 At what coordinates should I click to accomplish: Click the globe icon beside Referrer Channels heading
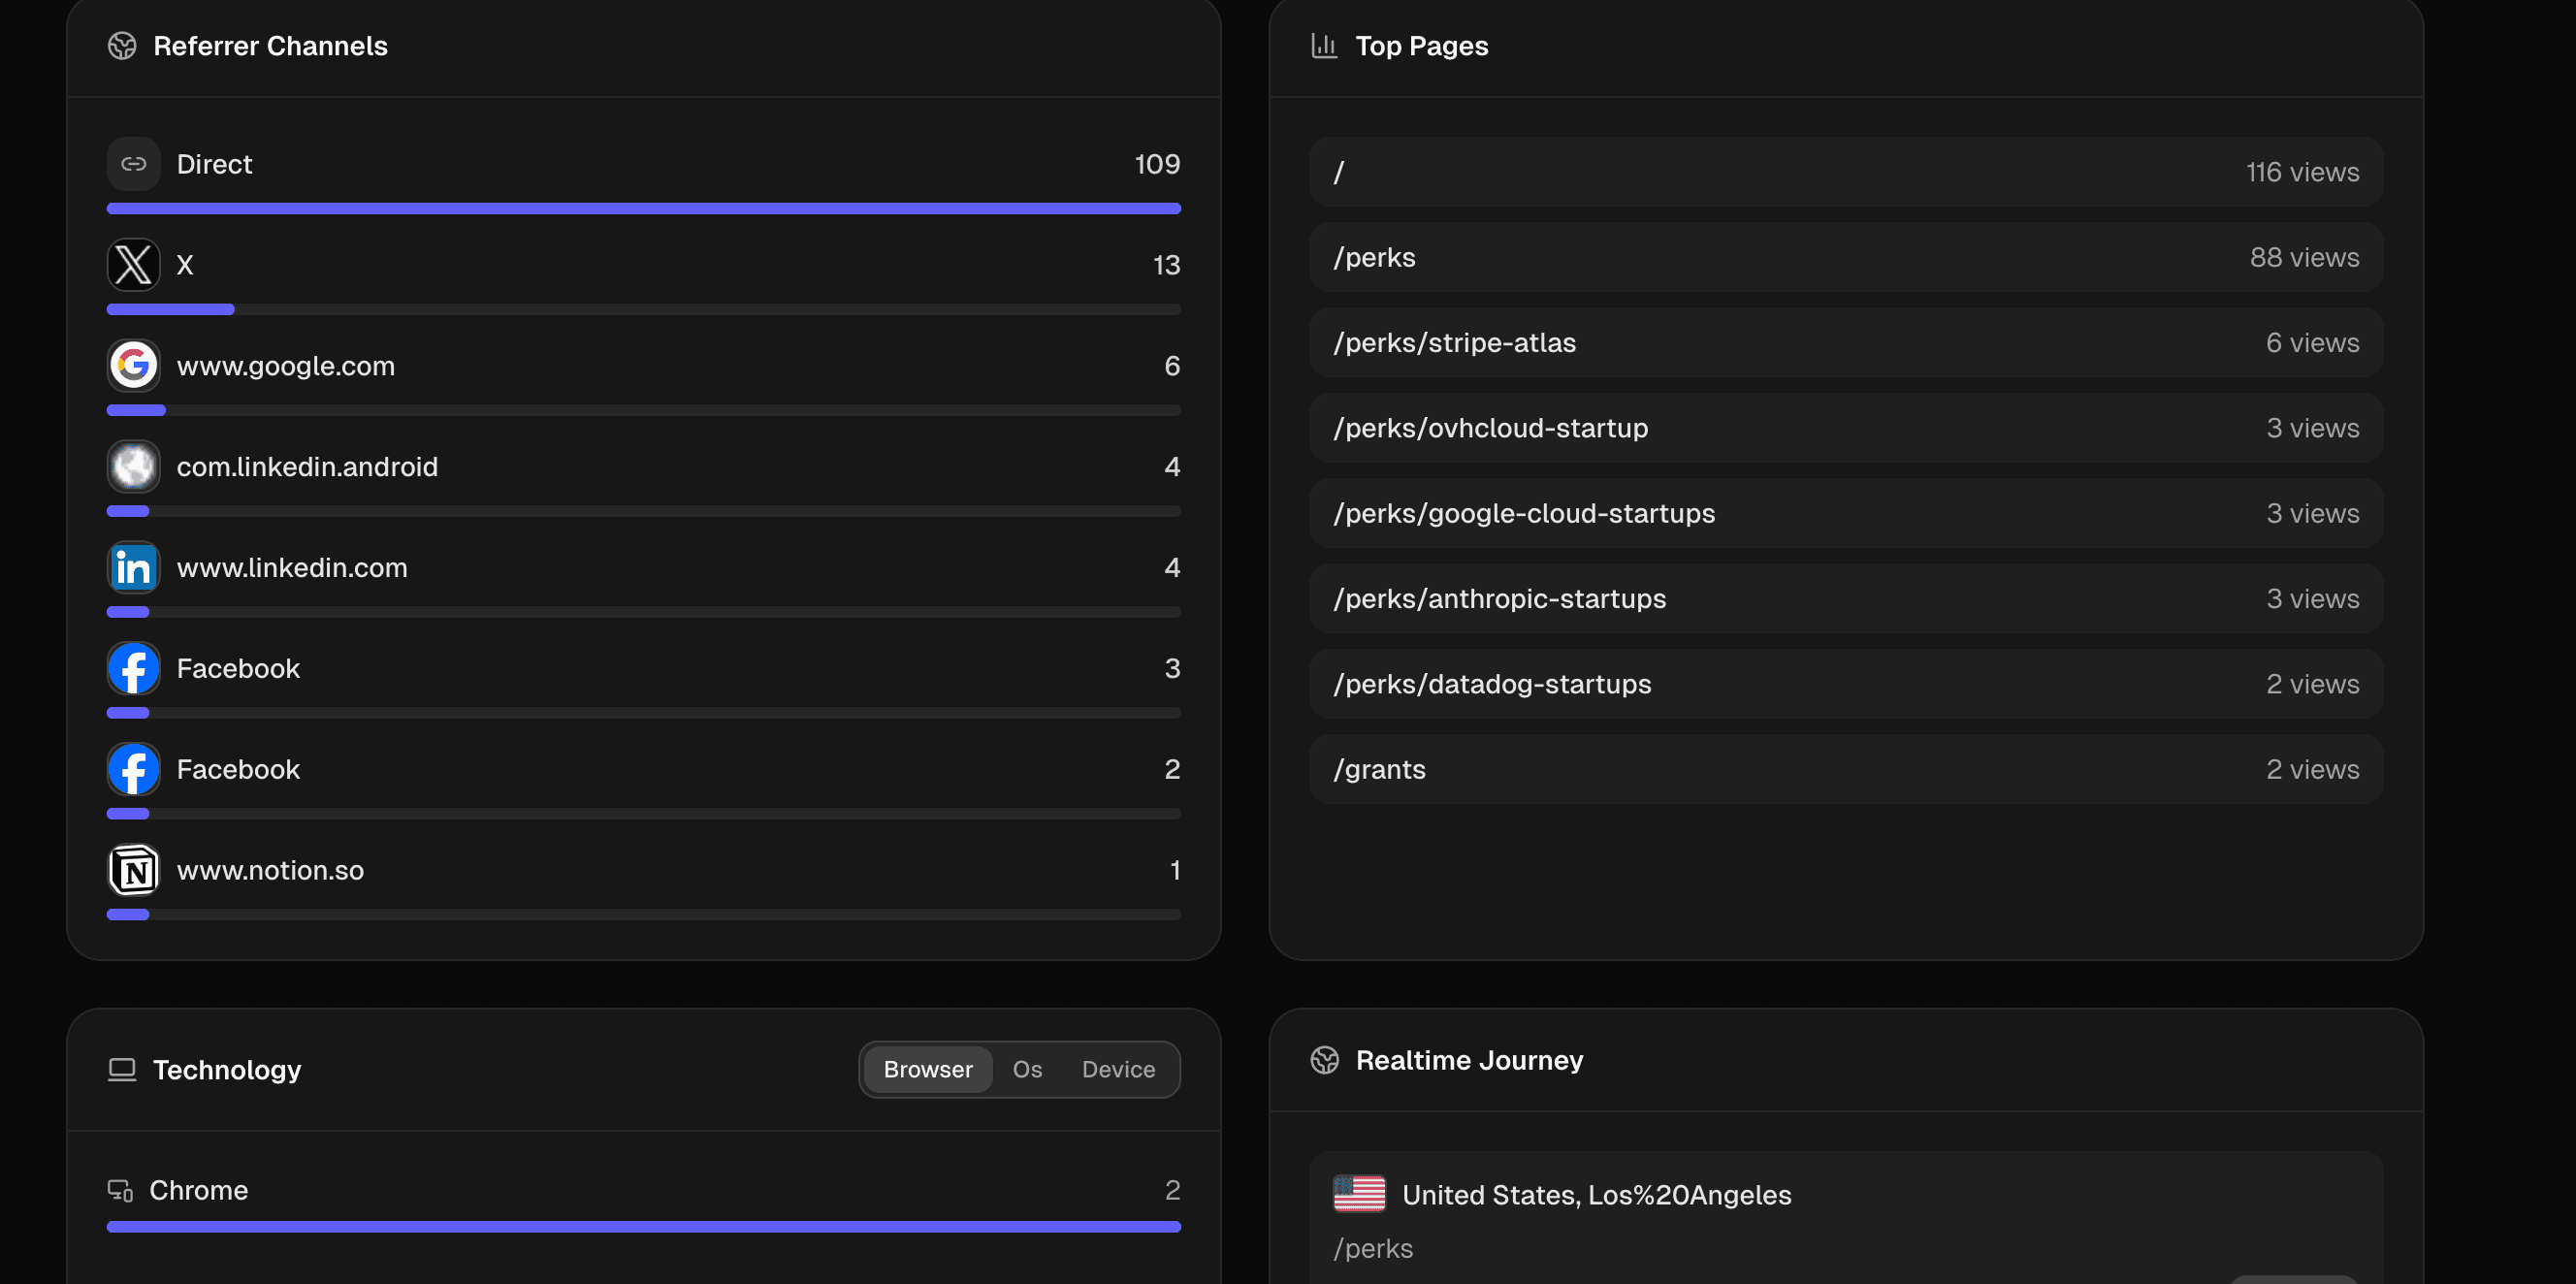122,45
